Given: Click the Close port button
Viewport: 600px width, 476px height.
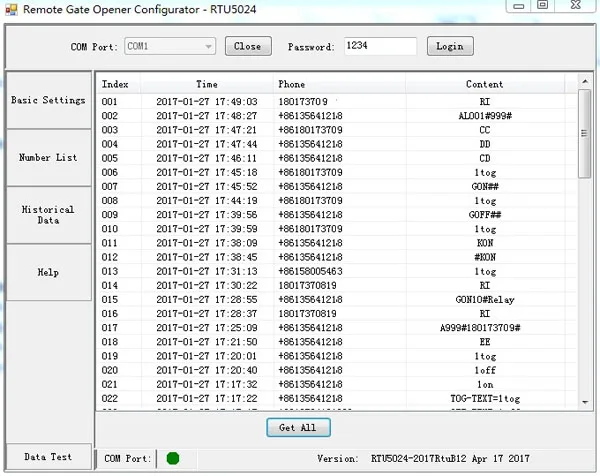Looking at the screenshot, I should tap(248, 46).
